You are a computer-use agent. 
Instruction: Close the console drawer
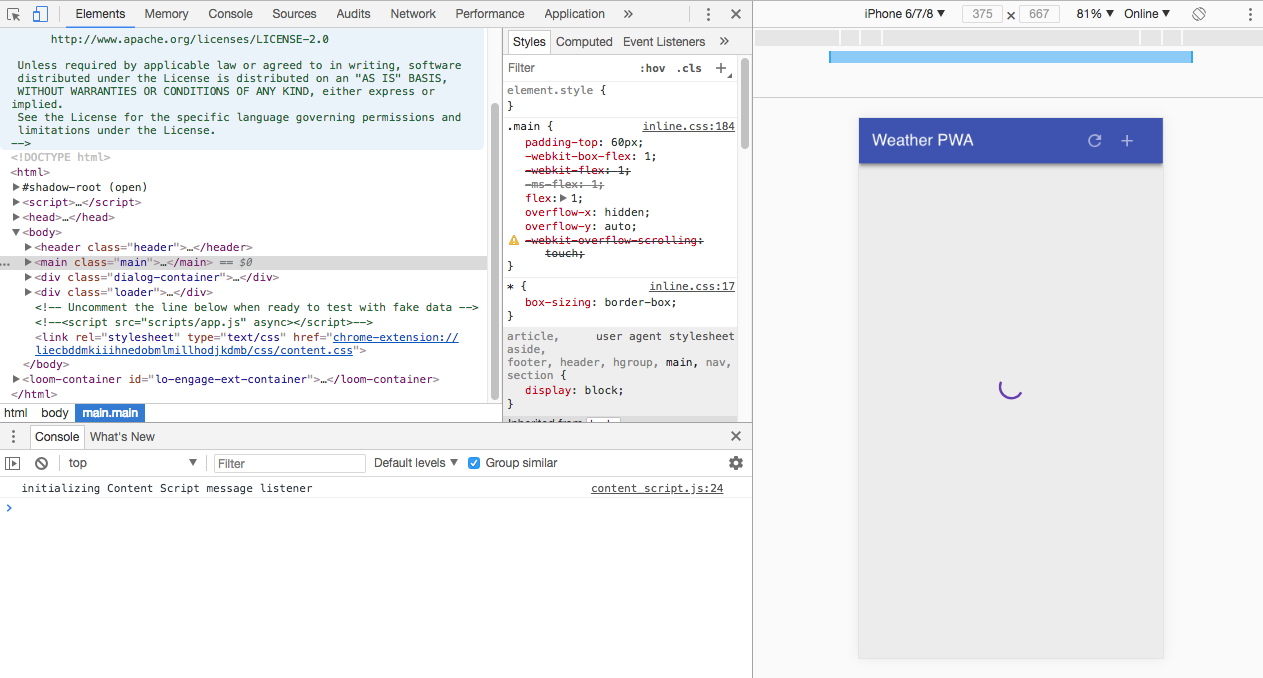coord(736,436)
